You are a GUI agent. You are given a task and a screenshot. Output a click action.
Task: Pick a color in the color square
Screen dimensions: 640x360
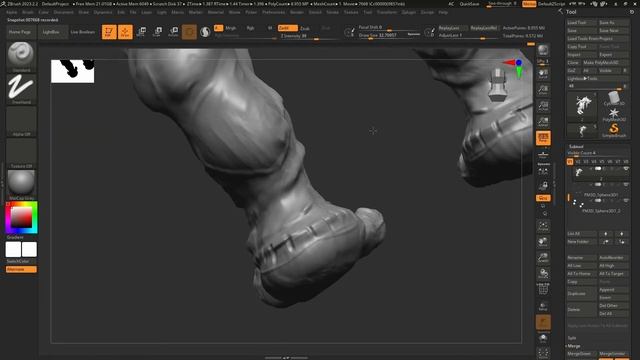pyautogui.click(x=21, y=217)
